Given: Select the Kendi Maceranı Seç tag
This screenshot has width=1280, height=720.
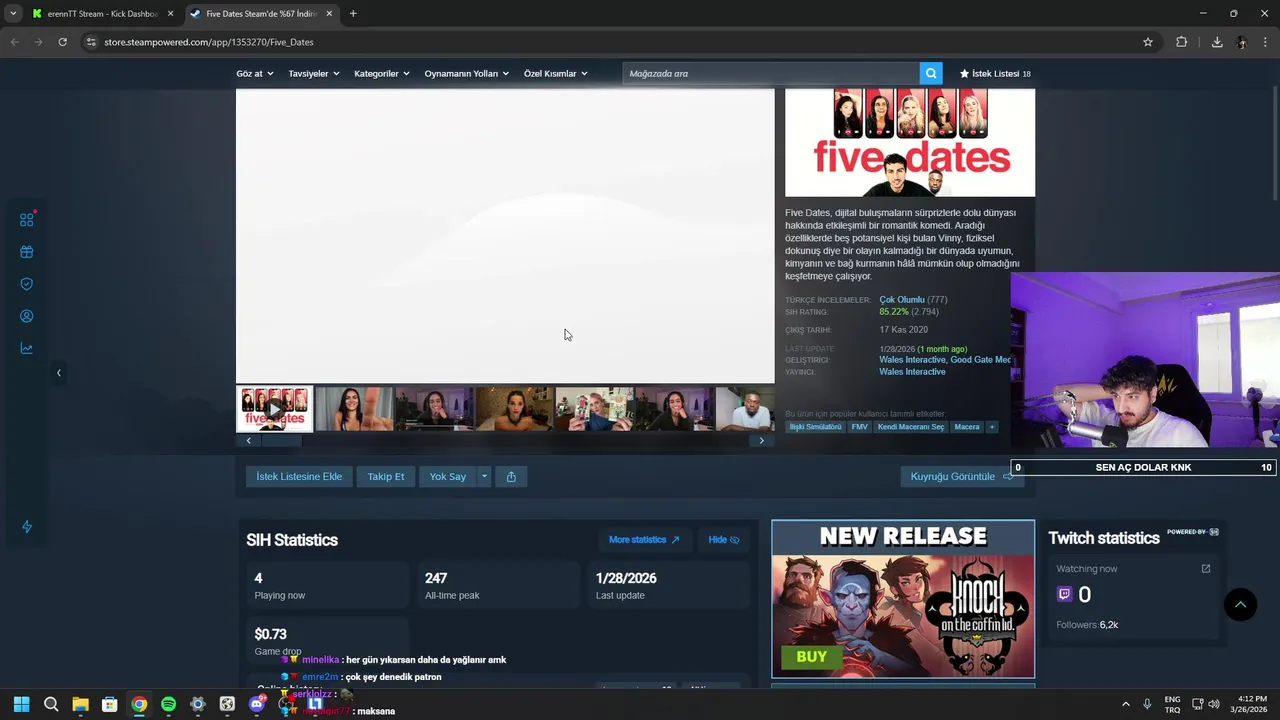Looking at the screenshot, I should [x=910, y=427].
